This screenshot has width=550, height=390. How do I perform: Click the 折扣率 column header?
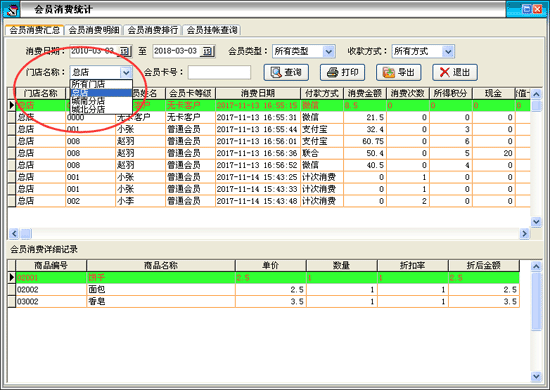click(412, 265)
